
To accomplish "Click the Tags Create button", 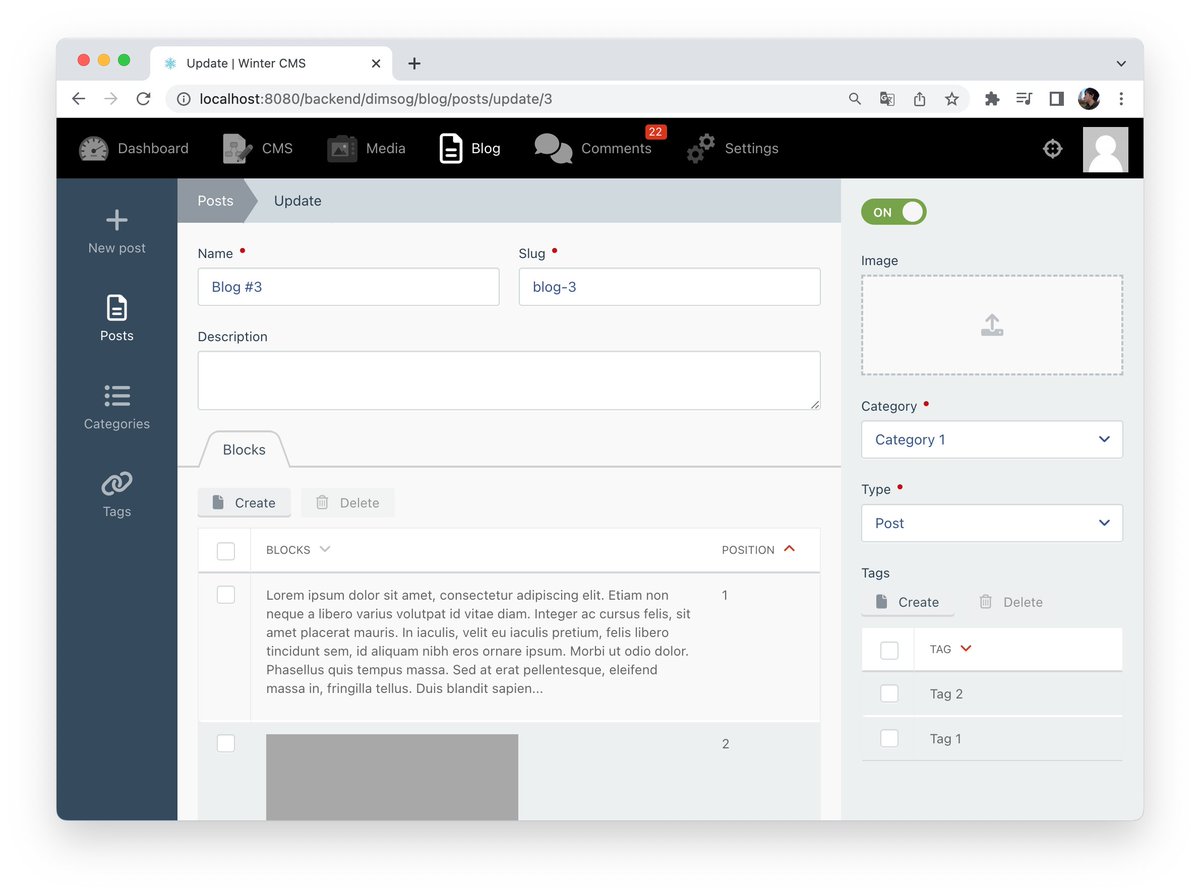I will pos(907,602).
